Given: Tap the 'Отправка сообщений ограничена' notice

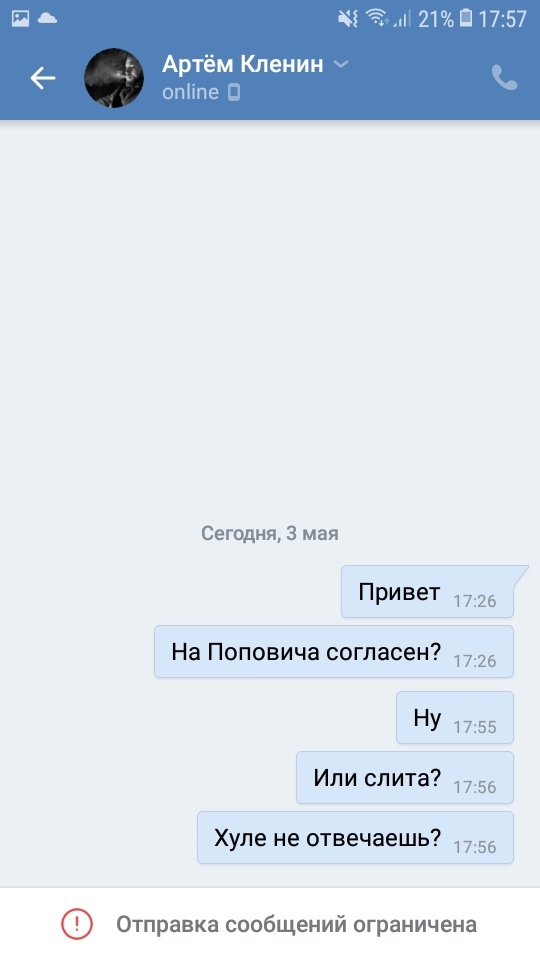Looking at the screenshot, I should point(270,923).
